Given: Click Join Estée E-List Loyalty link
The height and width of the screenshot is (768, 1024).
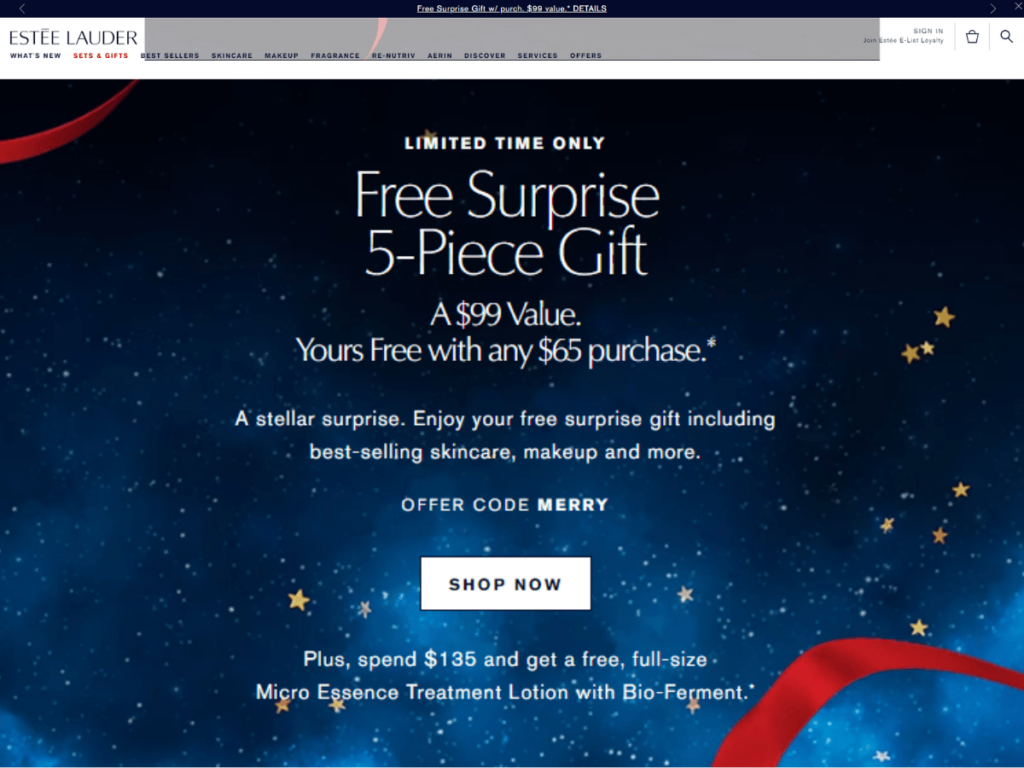Looking at the screenshot, I should point(903,40).
